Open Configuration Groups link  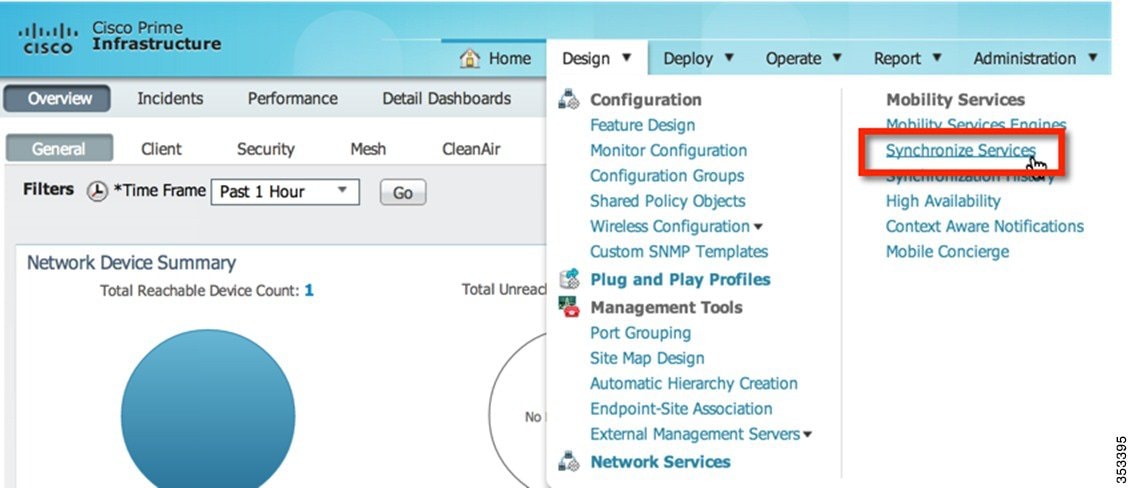point(667,176)
